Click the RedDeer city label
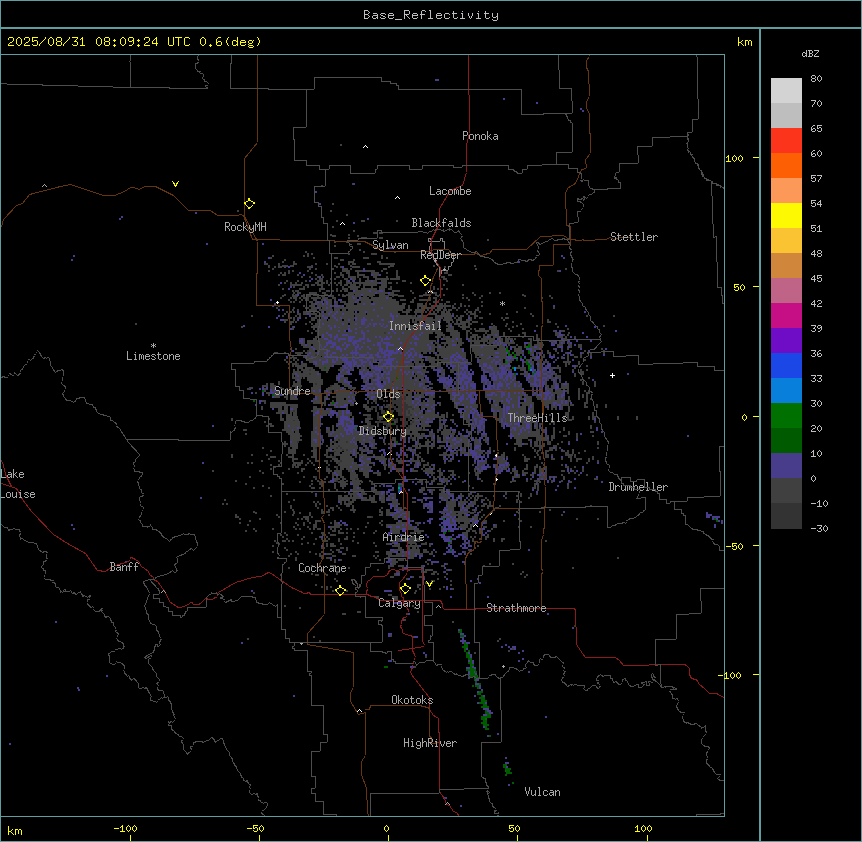 (x=440, y=255)
